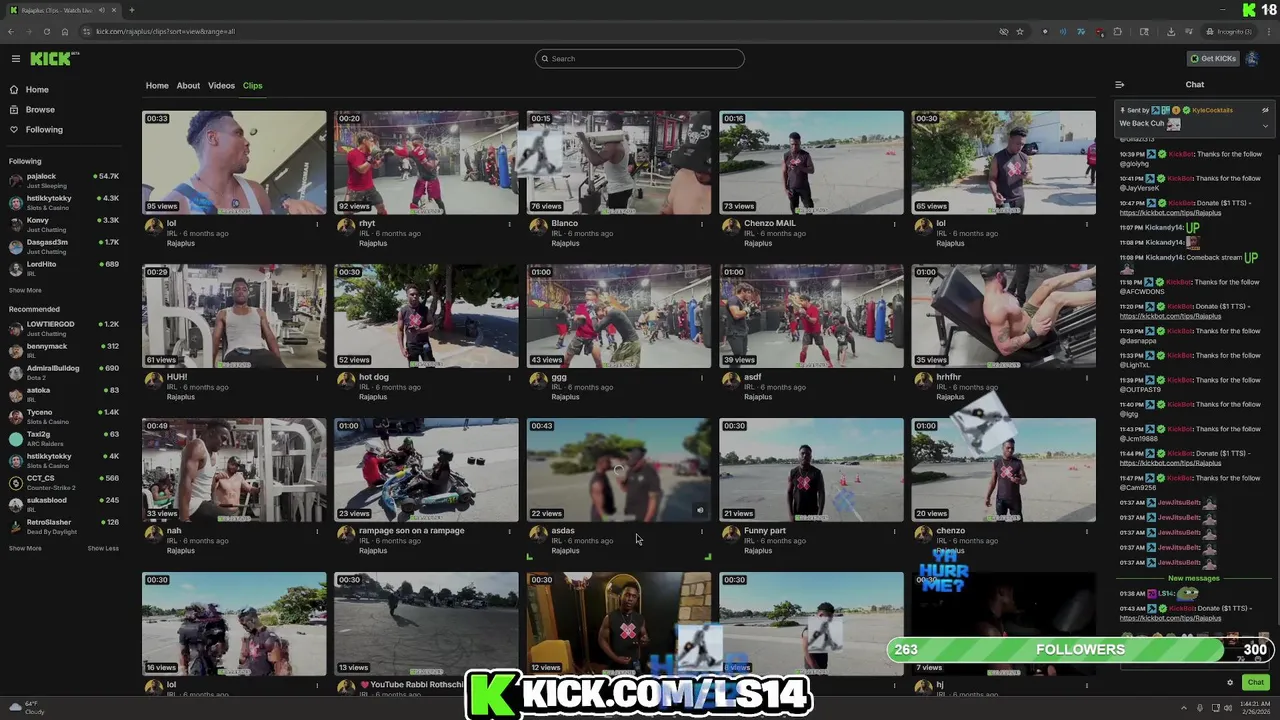Open the user profile avatar menu
Image resolution: width=1280 pixels, height=720 pixels.
click(1252, 59)
